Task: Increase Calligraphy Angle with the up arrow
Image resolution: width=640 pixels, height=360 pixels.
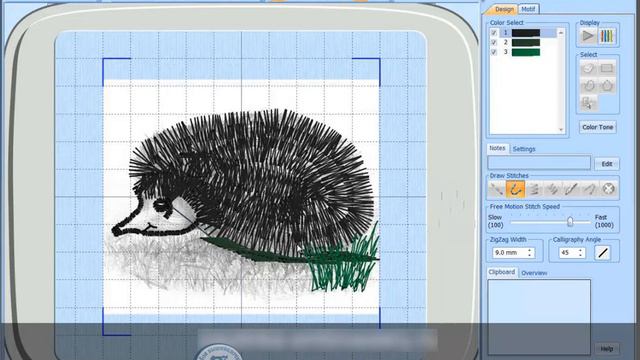Action: (580, 250)
